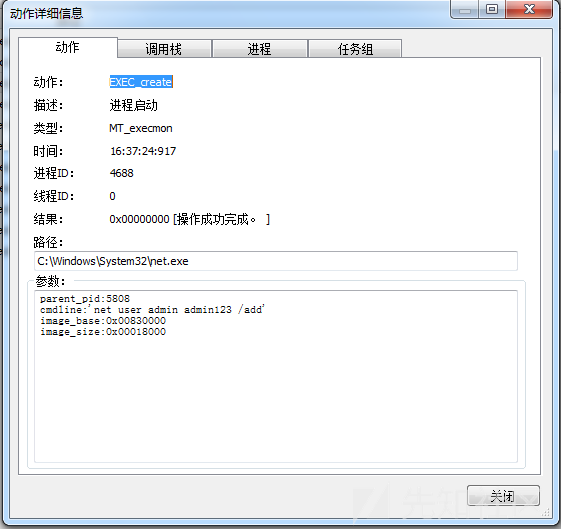The height and width of the screenshot is (529, 561).
Task: Open the 进程 tab
Action: [x=260, y=49]
